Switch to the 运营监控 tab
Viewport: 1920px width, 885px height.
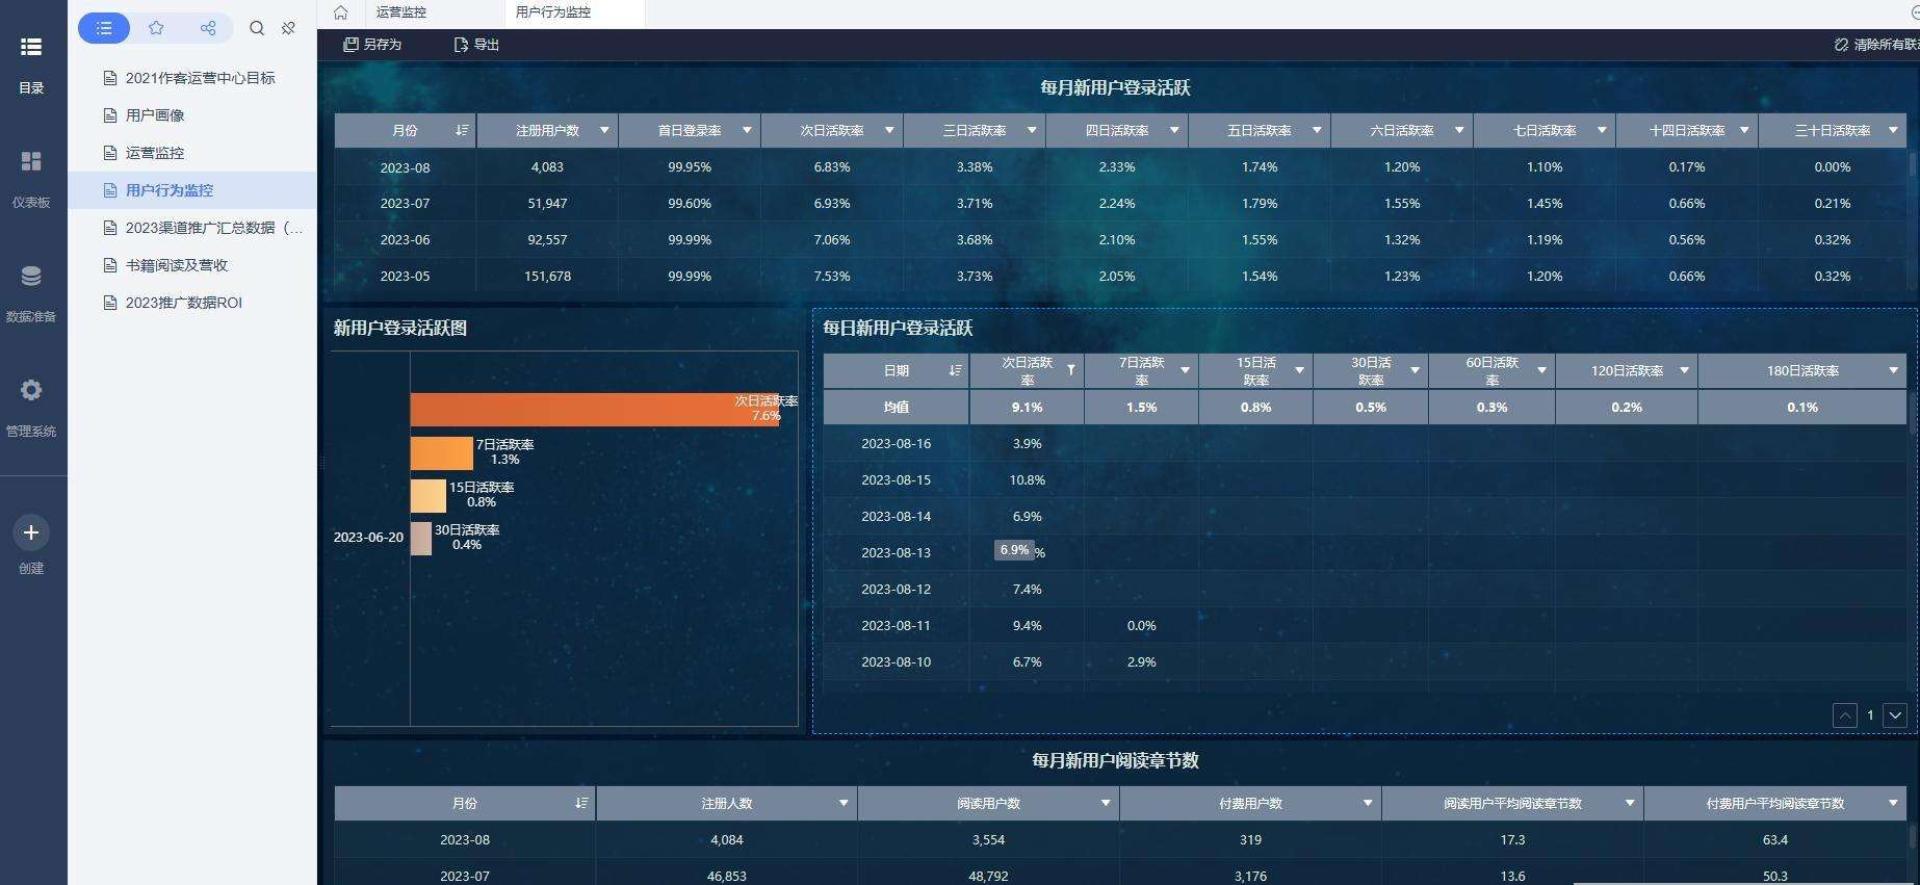pyautogui.click(x=401, y=13)
